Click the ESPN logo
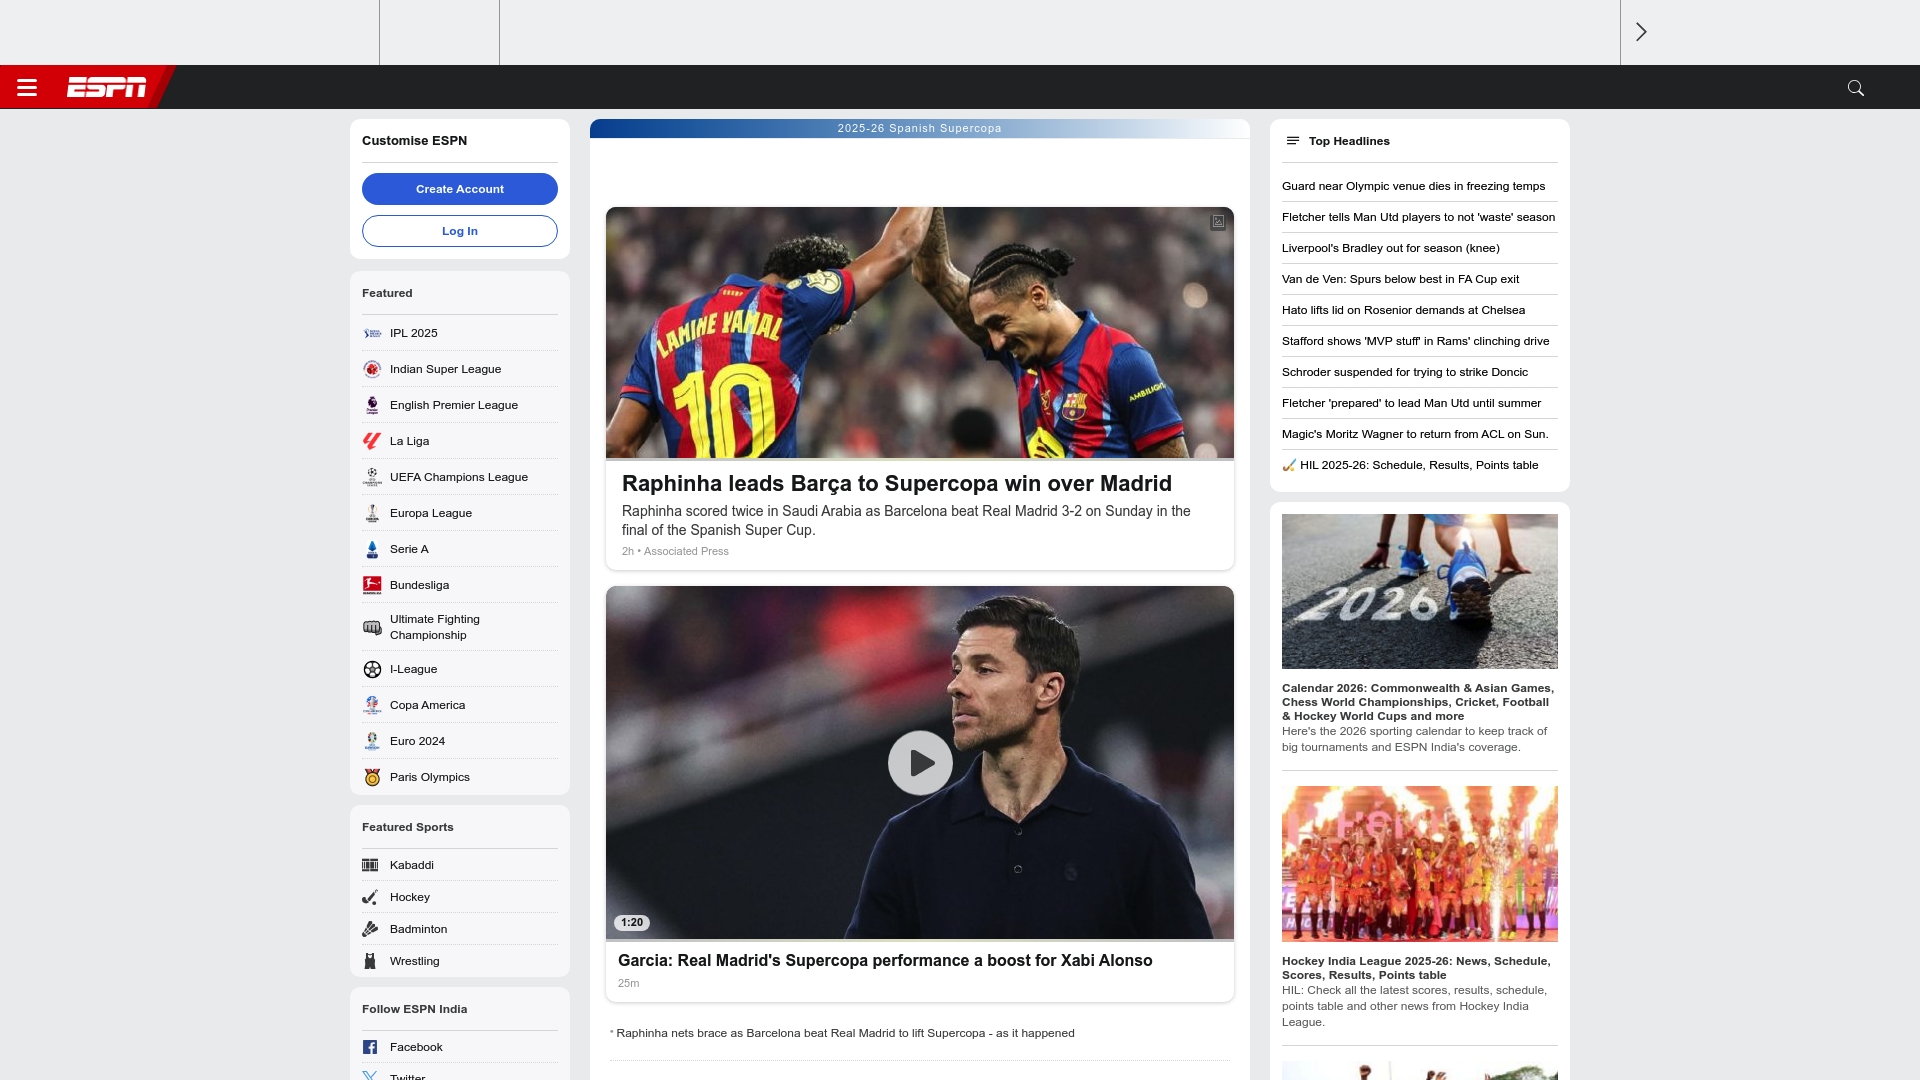This screenshot has height=1080, width=1920. coord(106,88)
